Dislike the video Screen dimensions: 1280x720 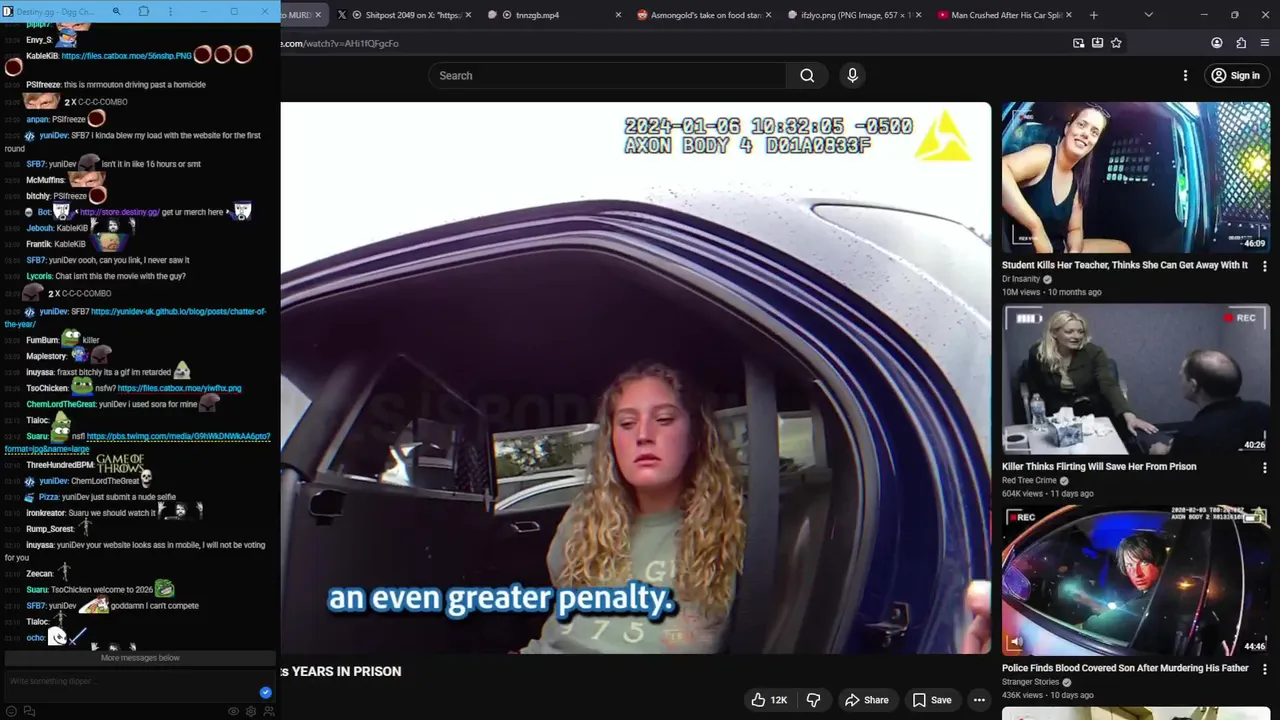coord(813,700)
